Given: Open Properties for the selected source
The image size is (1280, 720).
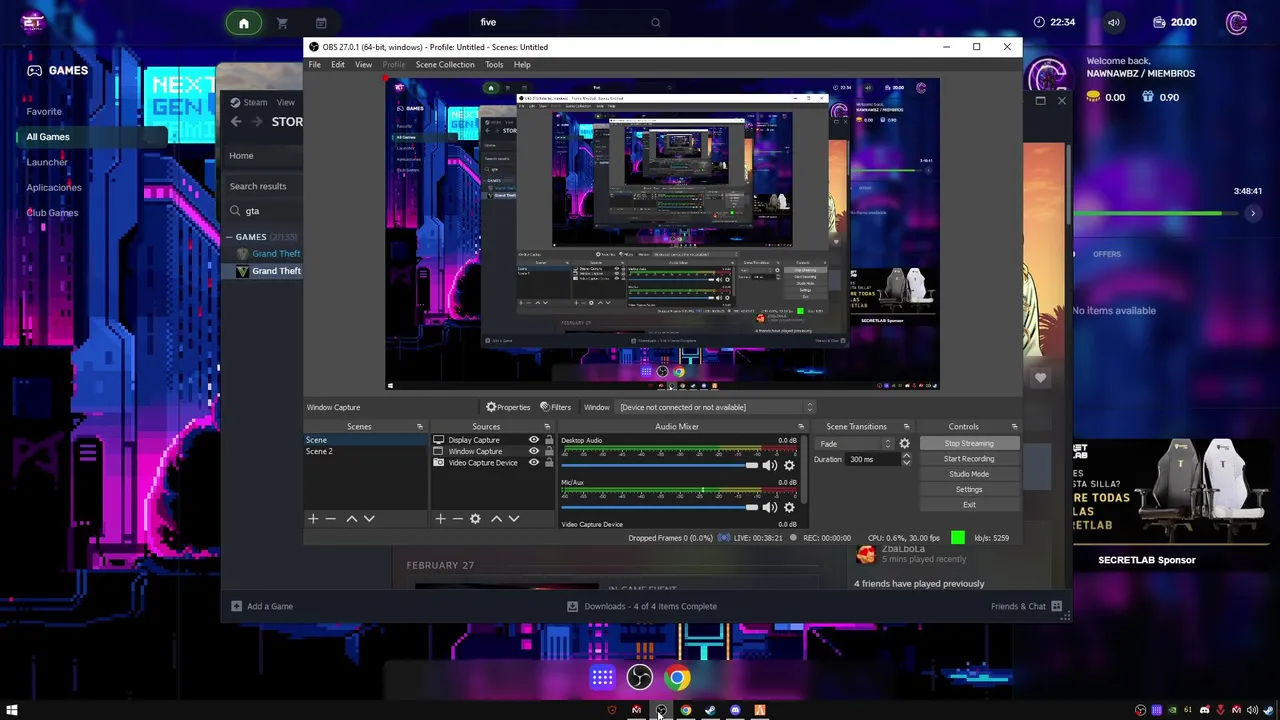Looking at the screenshot, I should click(508, 407).
